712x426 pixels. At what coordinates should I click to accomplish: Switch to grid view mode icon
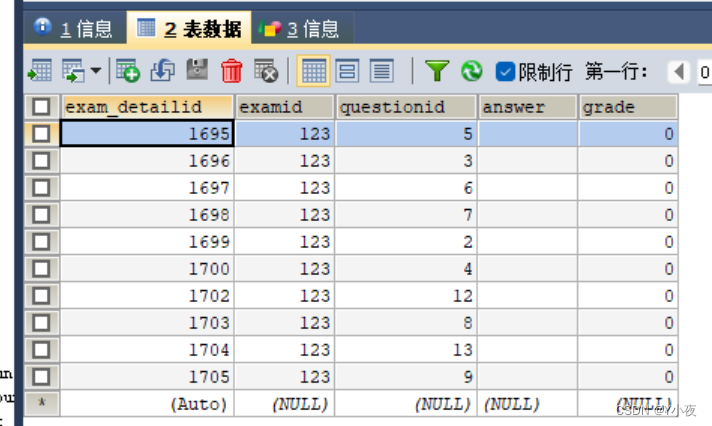313,71
